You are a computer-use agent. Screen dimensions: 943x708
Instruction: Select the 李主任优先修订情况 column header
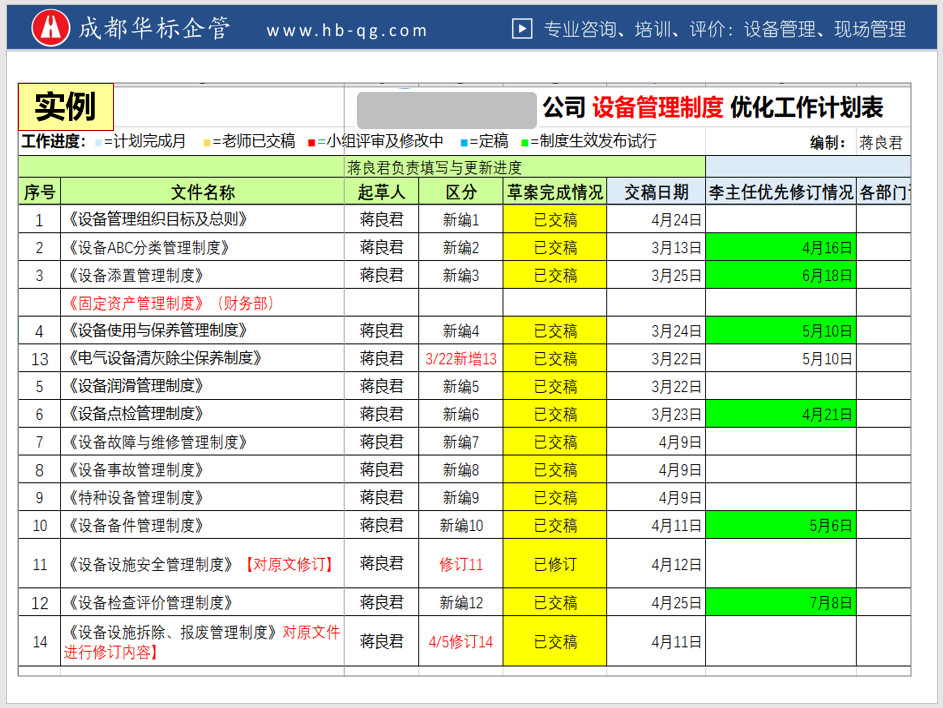click(x=780, y=192)
